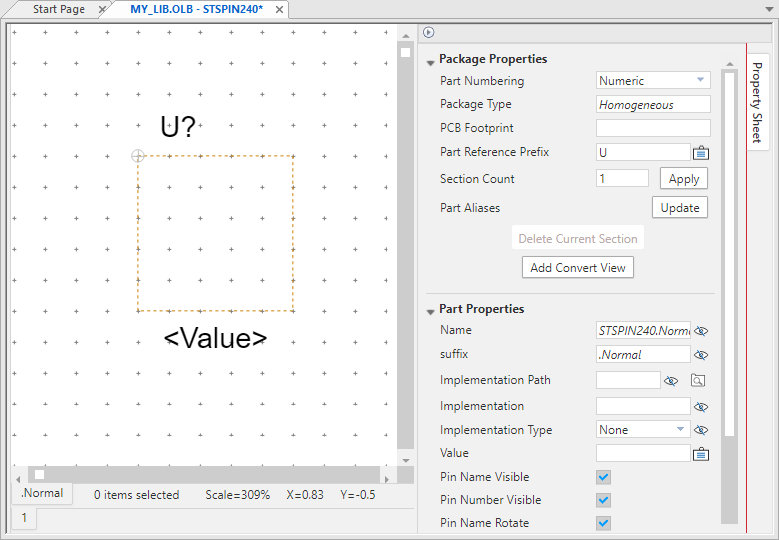Toggle visibility eye for the Implementation property

click(x=701, y=407)
